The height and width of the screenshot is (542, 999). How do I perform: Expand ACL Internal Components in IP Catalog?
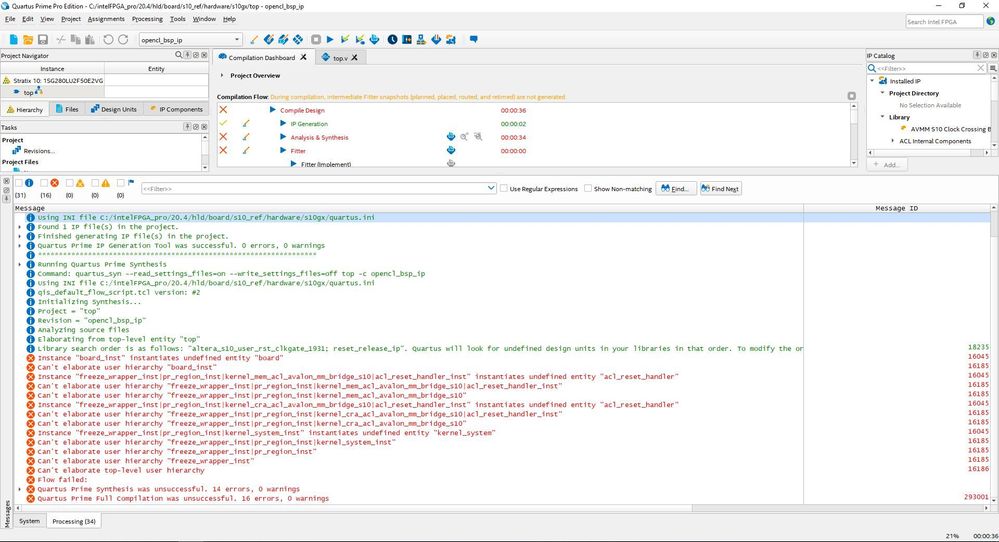tap(893, 141)
